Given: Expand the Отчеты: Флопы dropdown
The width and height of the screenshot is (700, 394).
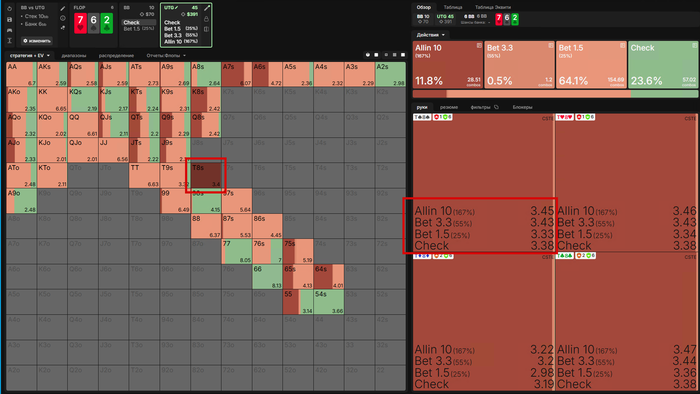Looking at the screenshot, I should [x=166, y=55].
